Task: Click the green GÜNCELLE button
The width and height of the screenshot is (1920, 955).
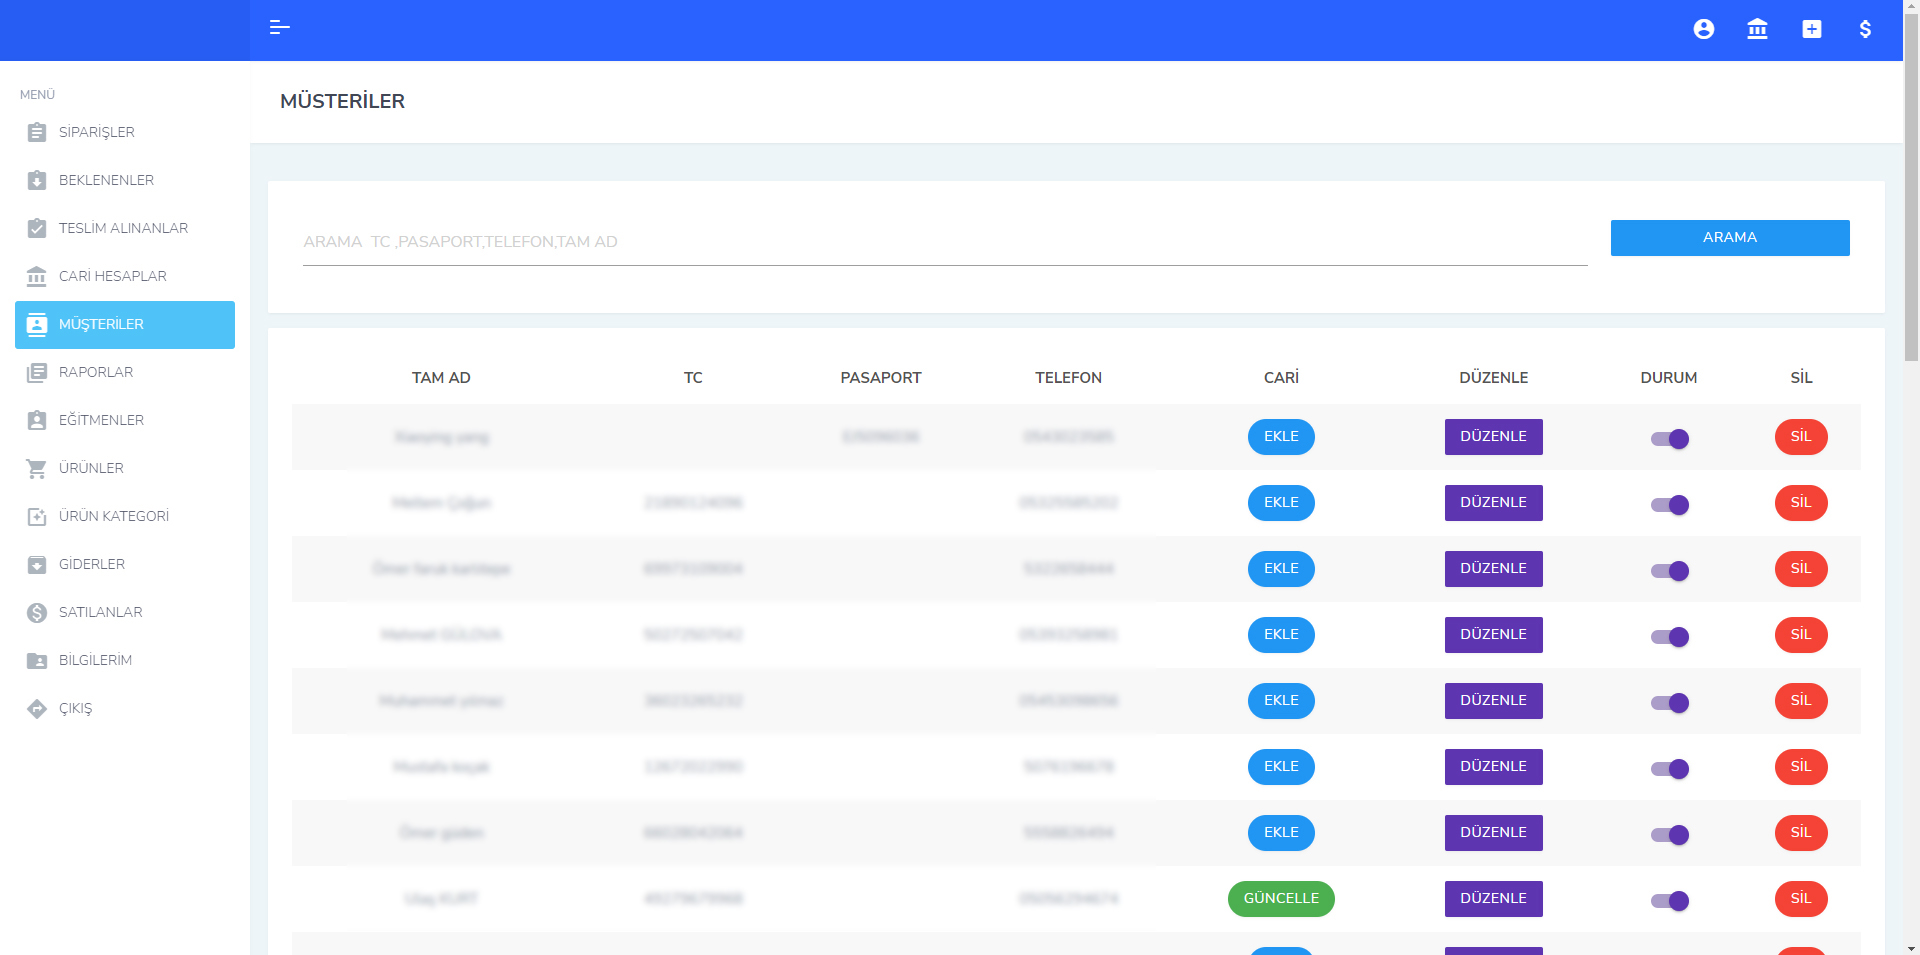Action: coord(1281,899)
